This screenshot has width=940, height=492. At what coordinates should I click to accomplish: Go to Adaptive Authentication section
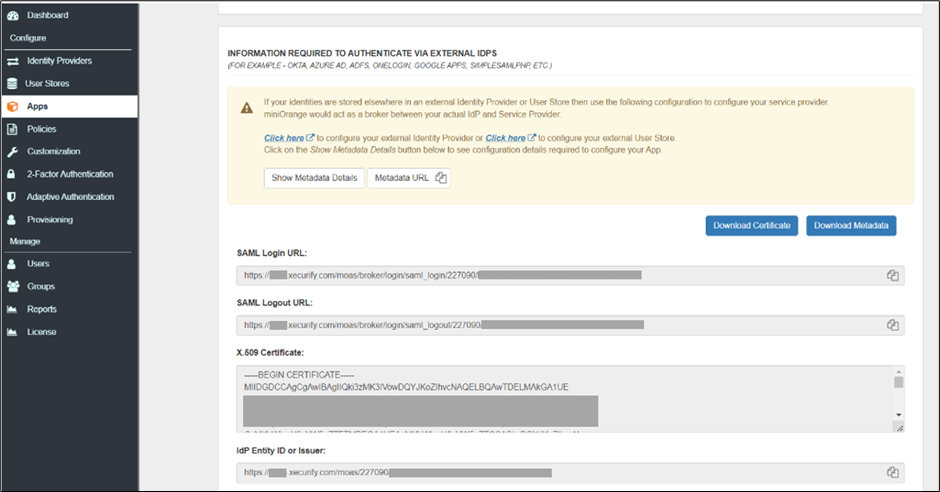pos(70,197)
